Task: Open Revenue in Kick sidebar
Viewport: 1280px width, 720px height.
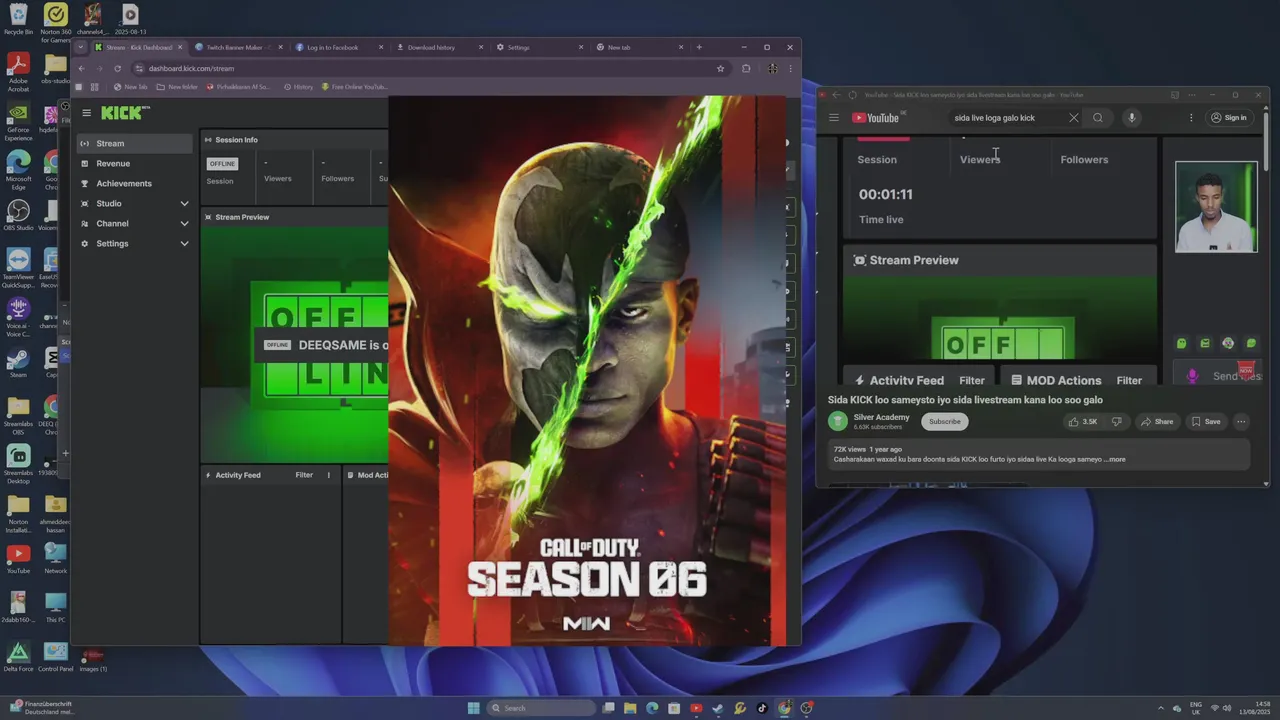Action: (x=134, y=163)
